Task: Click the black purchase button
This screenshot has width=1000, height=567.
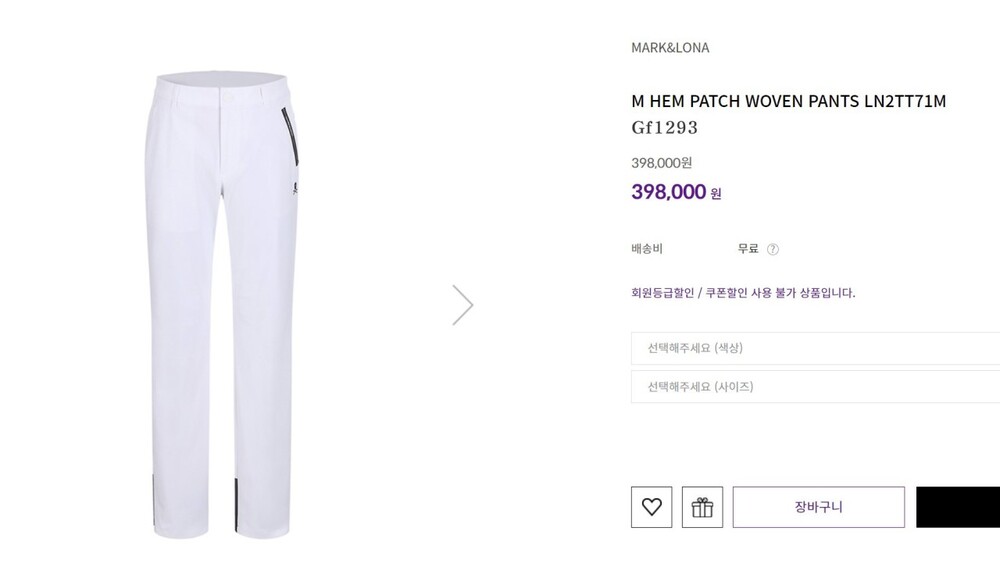Action: tap(958, 507)
